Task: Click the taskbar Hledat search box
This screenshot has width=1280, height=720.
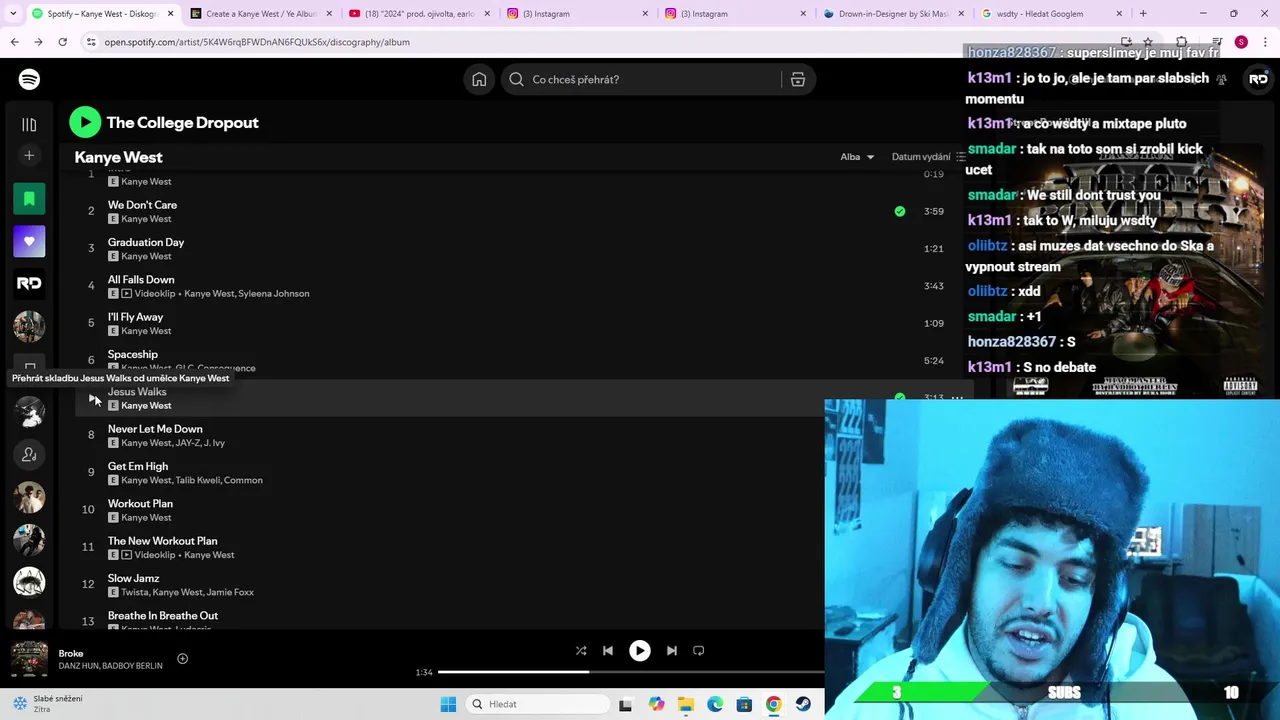Action: (x=538, y=704)
